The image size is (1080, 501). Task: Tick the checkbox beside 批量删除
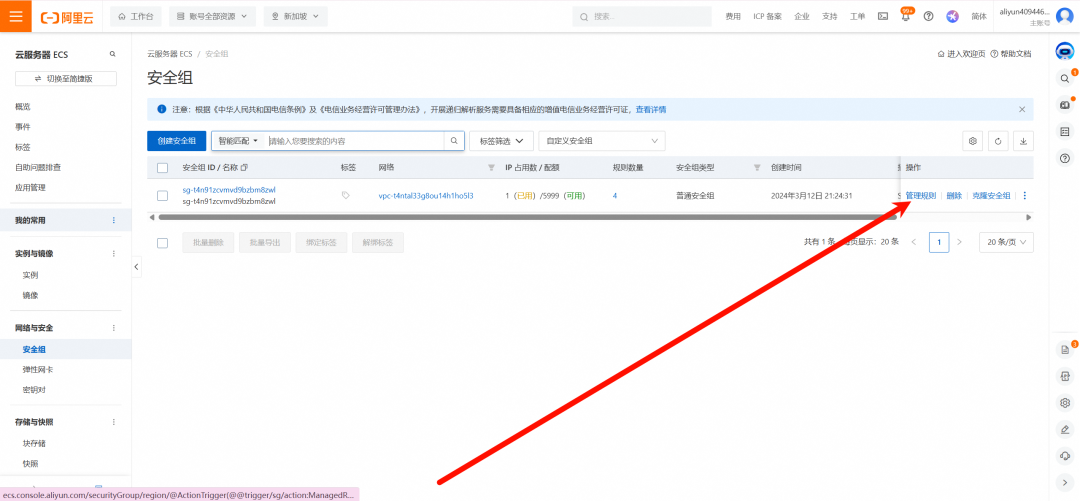163,243
